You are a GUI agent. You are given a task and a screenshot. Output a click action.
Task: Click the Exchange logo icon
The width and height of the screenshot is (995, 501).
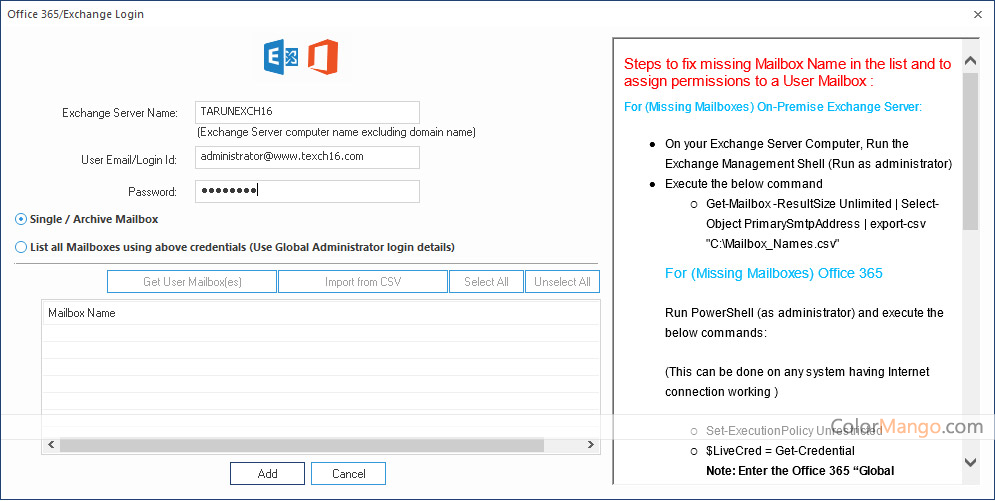click(x=281, y=57)
